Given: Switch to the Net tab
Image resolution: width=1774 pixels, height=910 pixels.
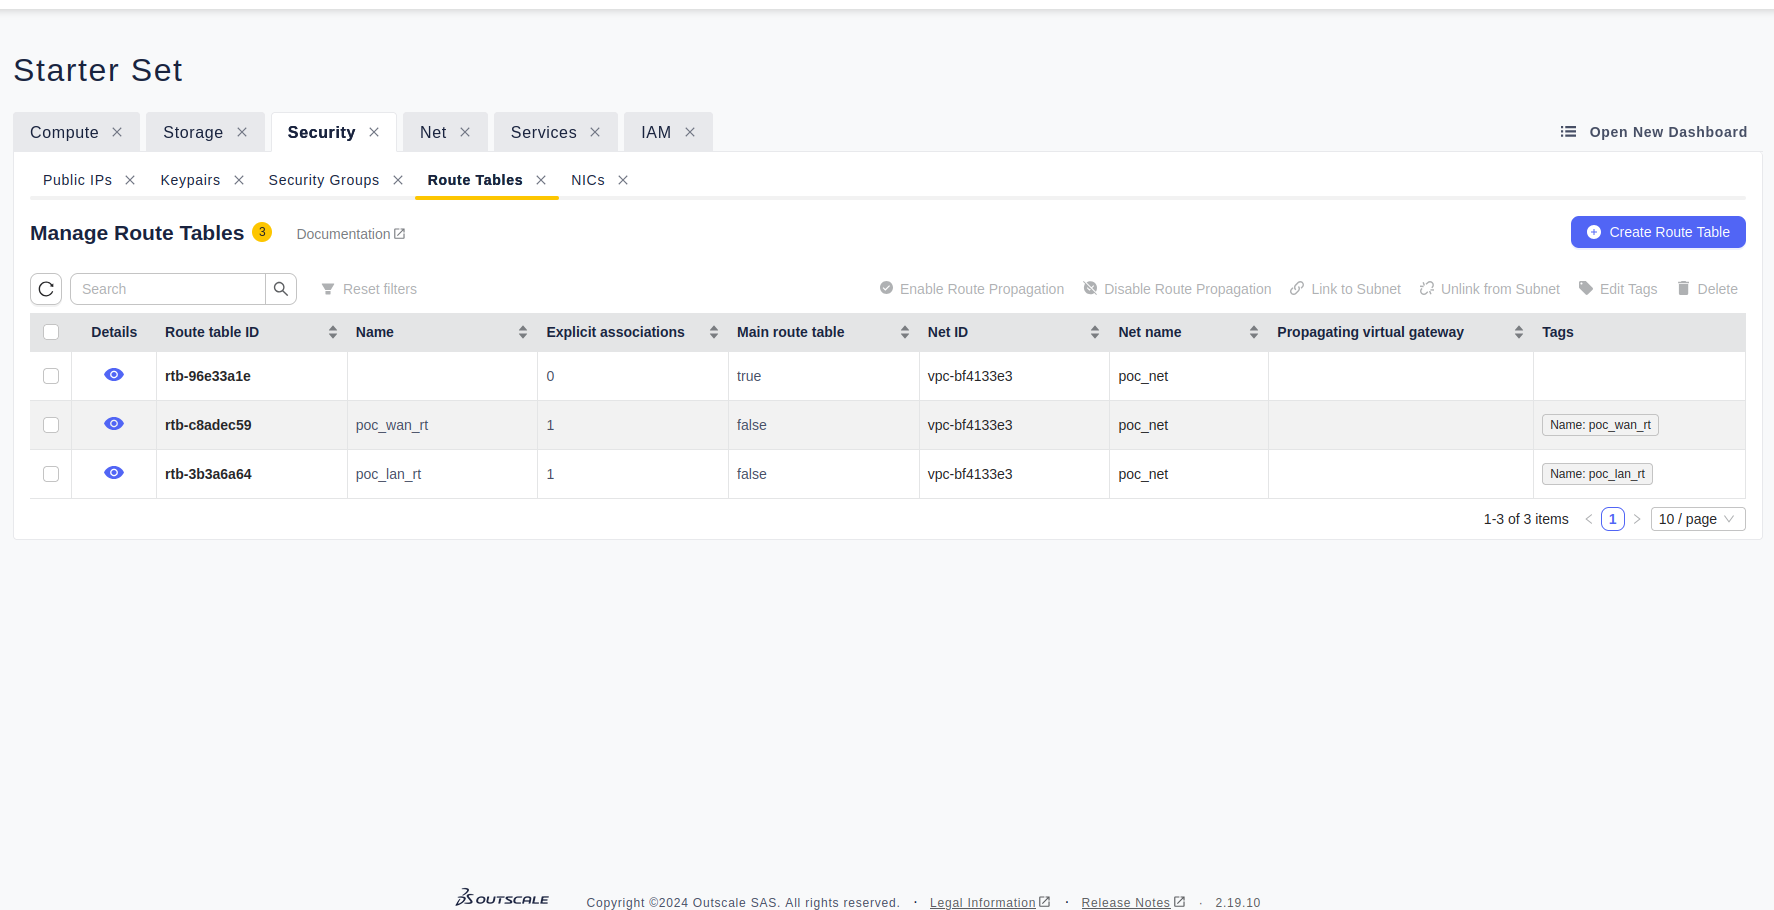Looking at the screenshot, I should pyautogui.click(x=433, y=132).
